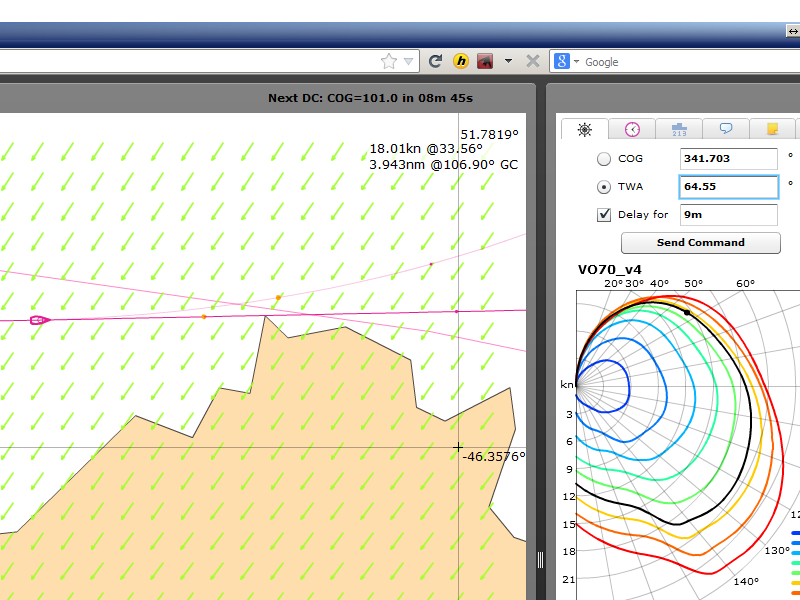Image resolution: width=800 pixels, height=600 pixels.
Task: Select the COG radio button
Action: pyautogui.click(x=604, y=159)
